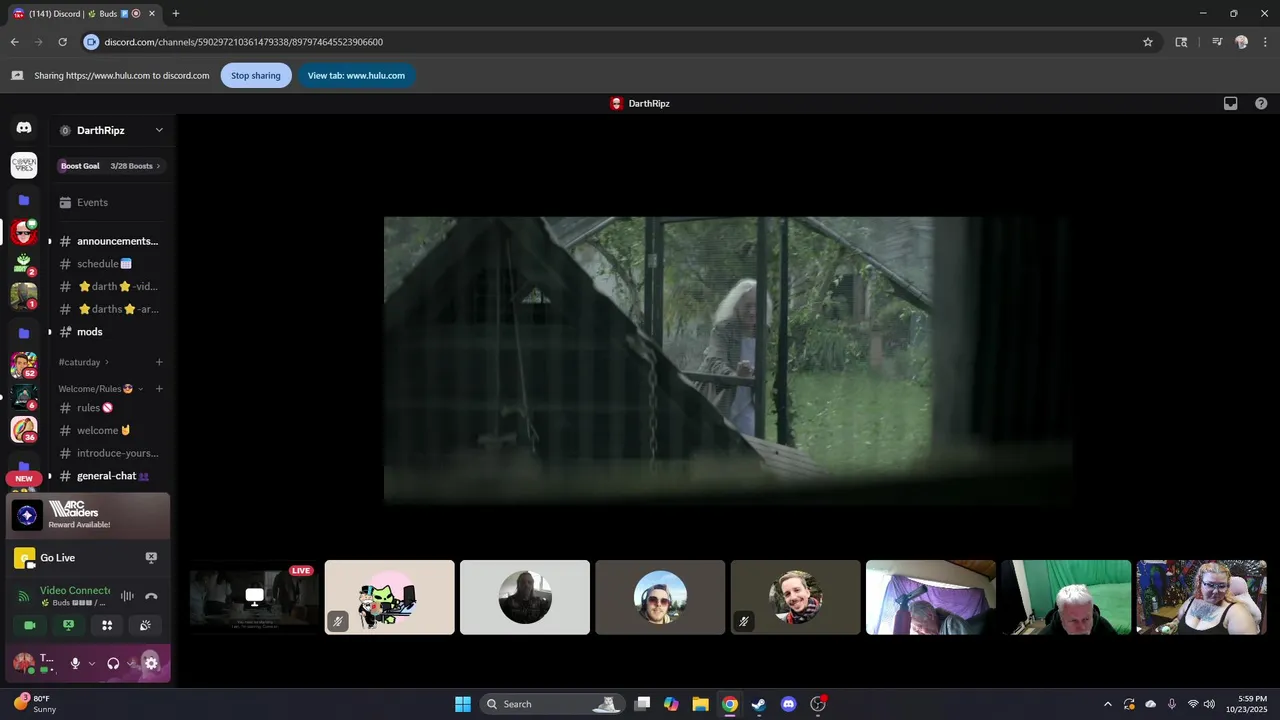This screenshot has height=720, width=1280.
Task: Open the server with 36 notifications
Action: pos(24,430)
